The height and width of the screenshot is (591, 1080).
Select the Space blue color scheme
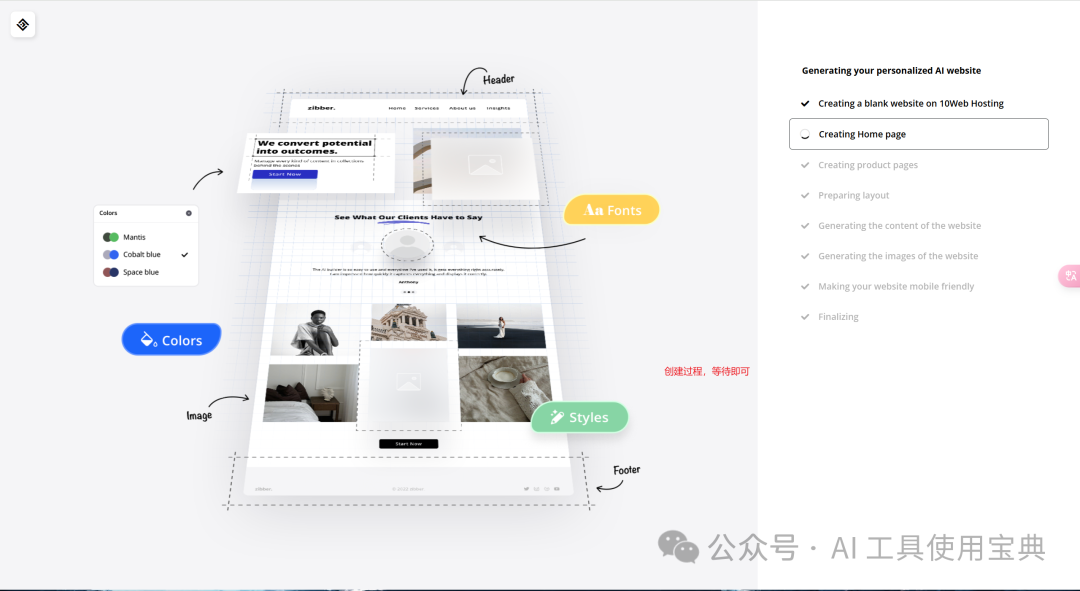[131, 272]
